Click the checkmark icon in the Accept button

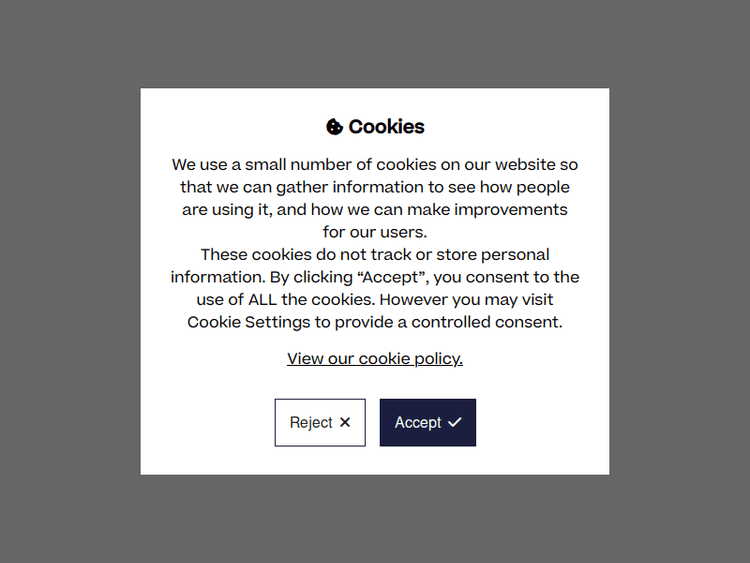(x=455, y=422)
